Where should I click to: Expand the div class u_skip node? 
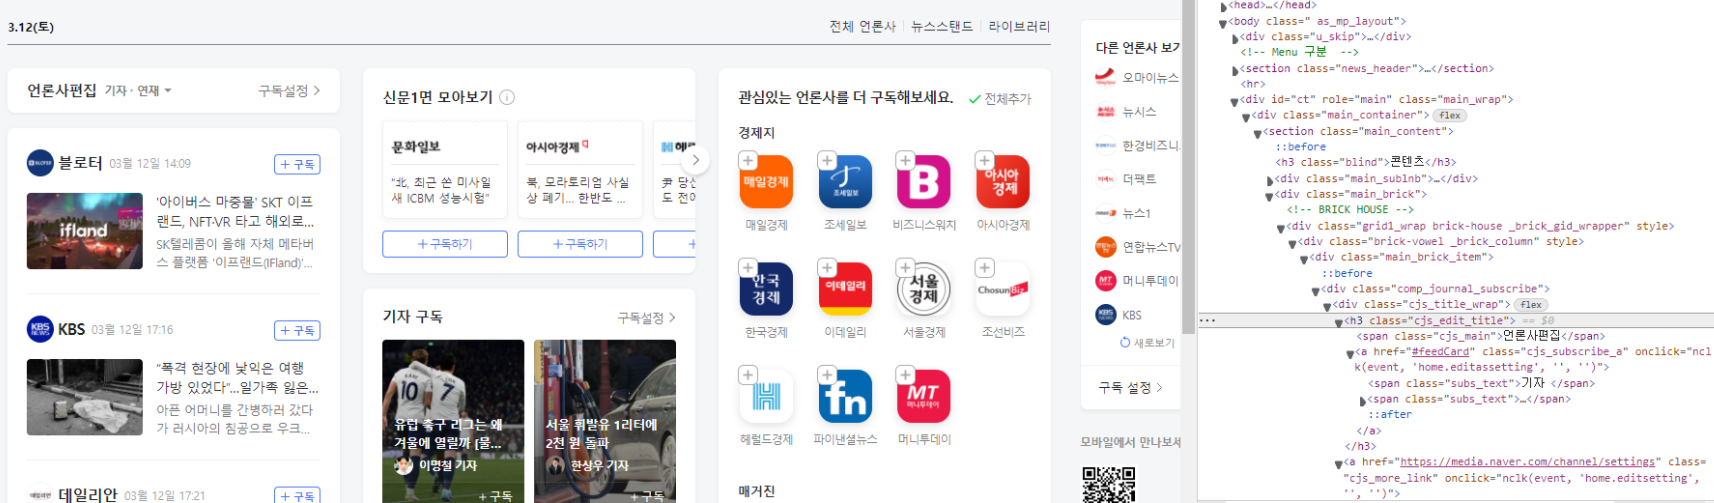[x=1235, y=38]
